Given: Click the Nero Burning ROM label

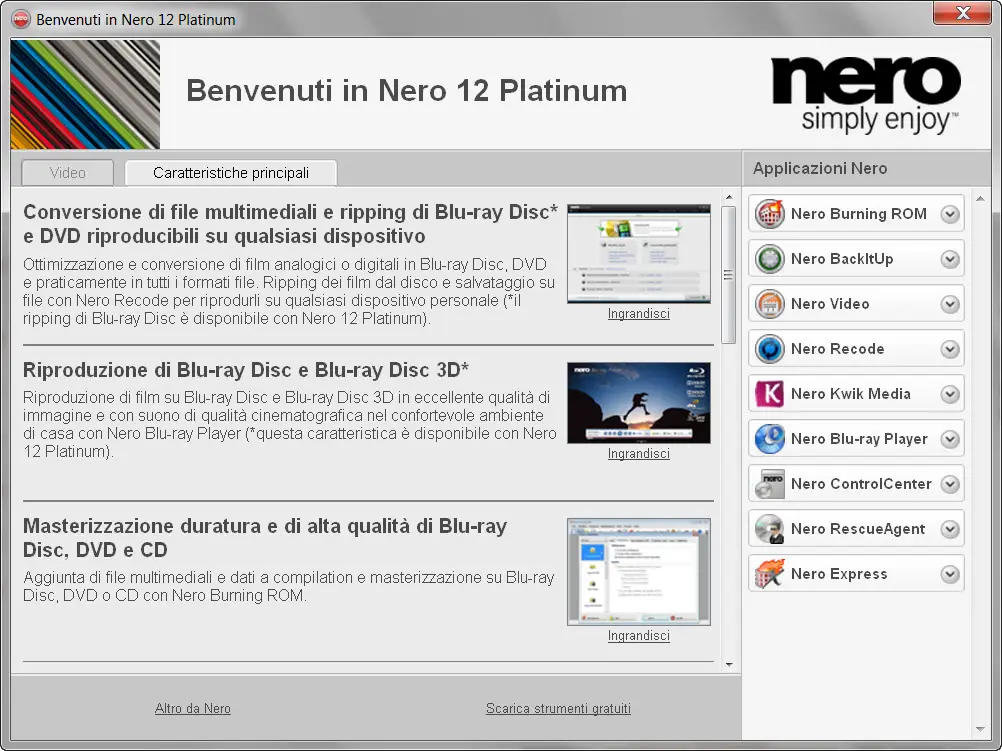Looking at the screenshot, I should click(858, 214).
